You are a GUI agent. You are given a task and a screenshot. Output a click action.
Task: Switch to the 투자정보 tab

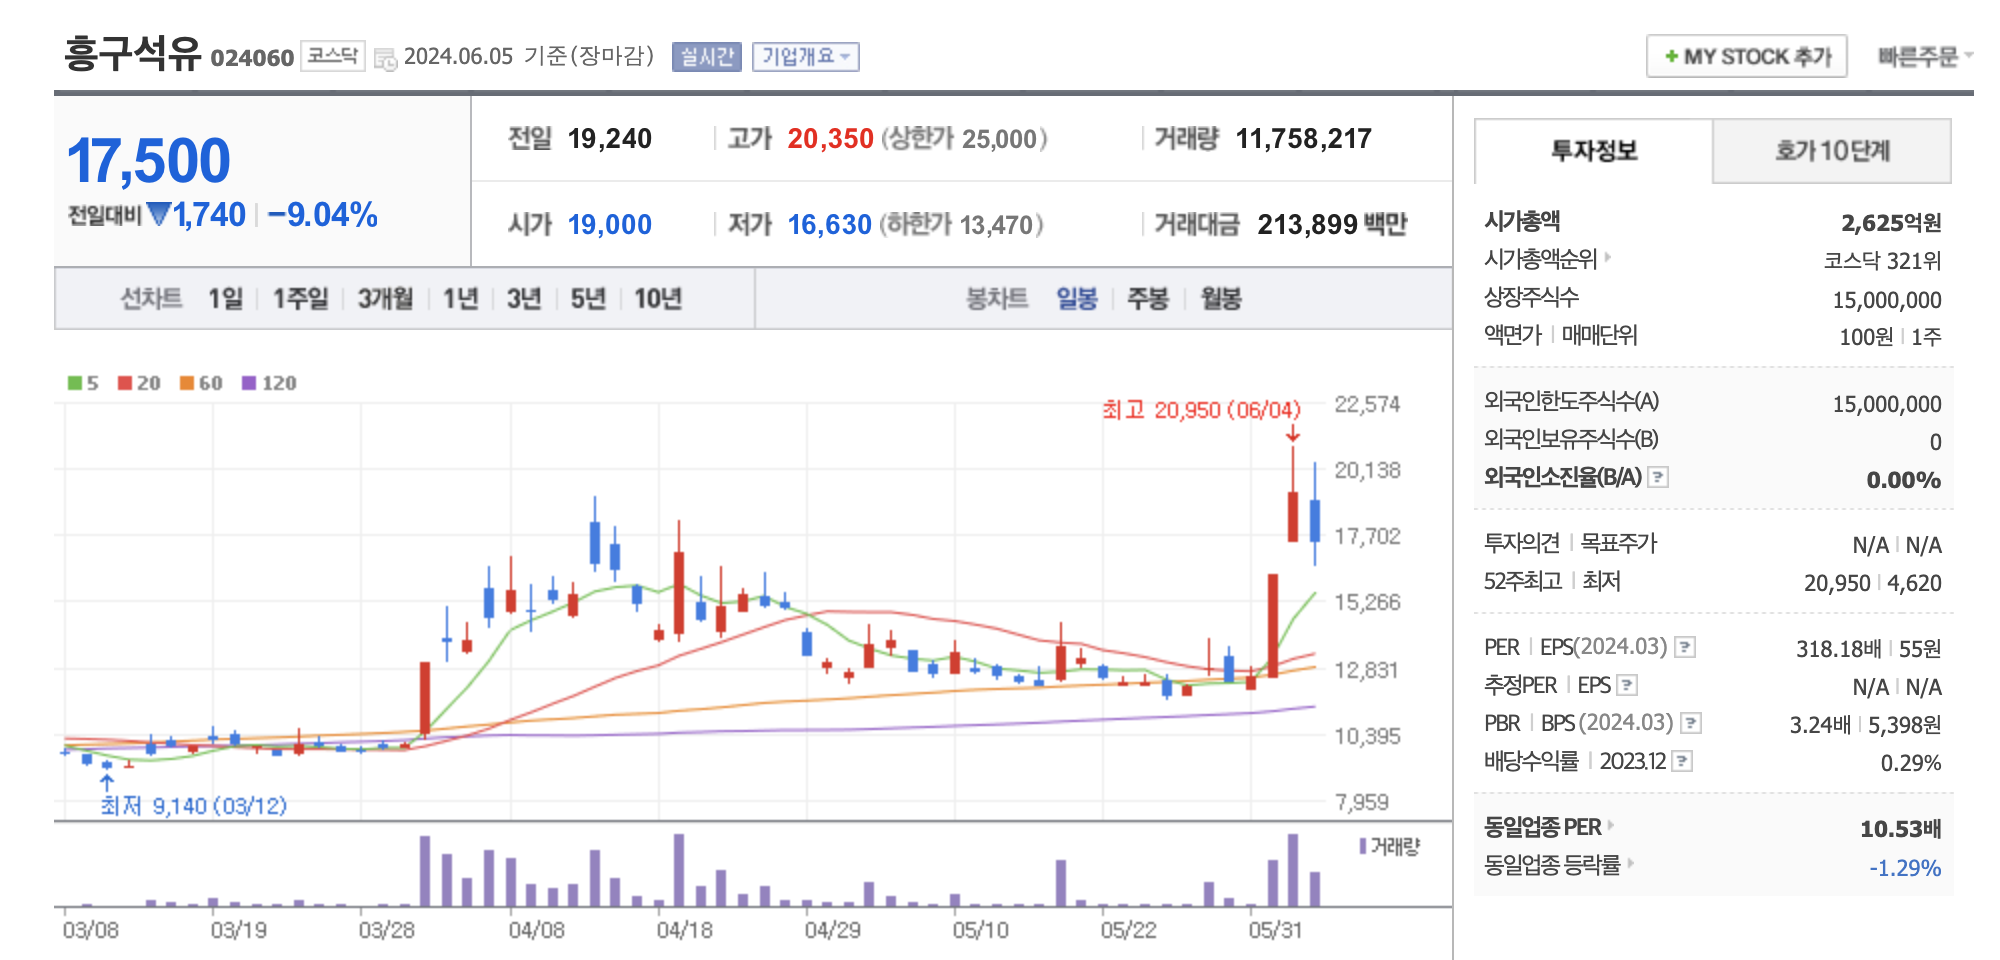1594,151
